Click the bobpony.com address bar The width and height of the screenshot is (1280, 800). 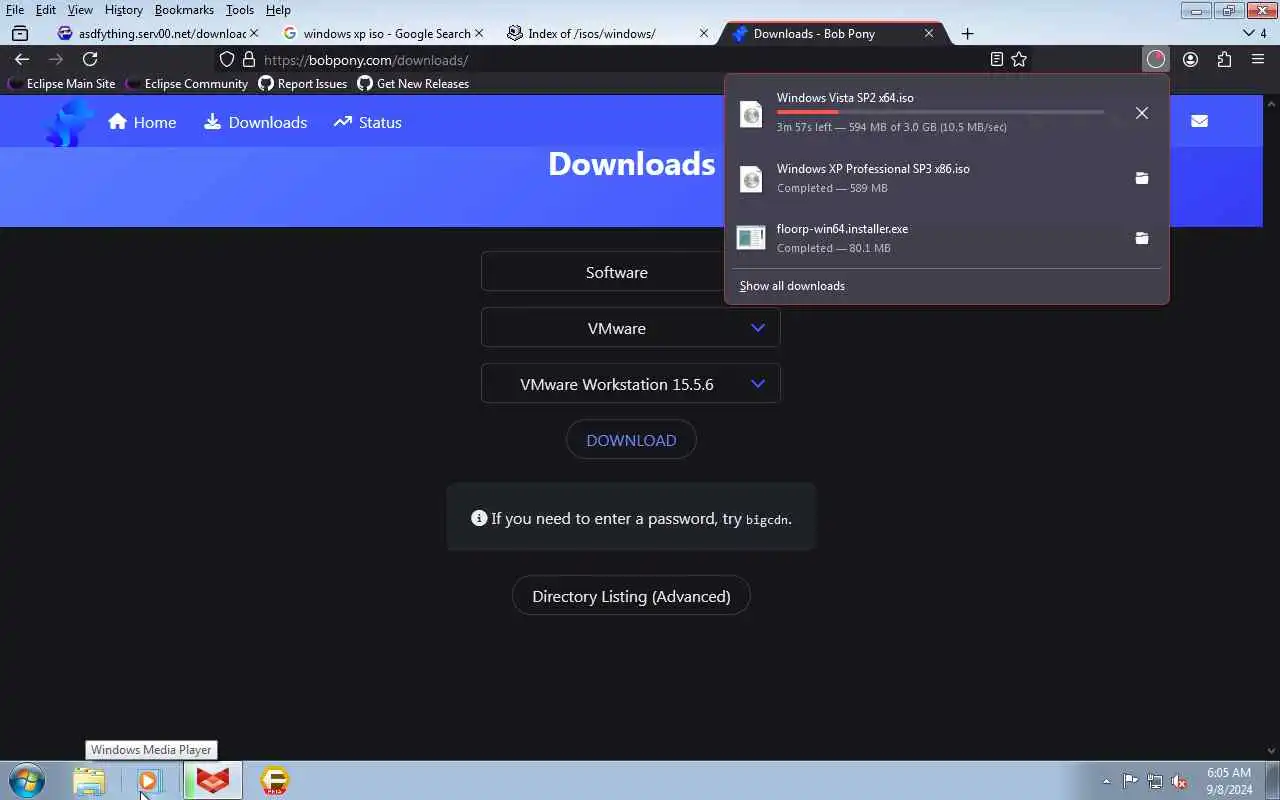coord(620,60)
